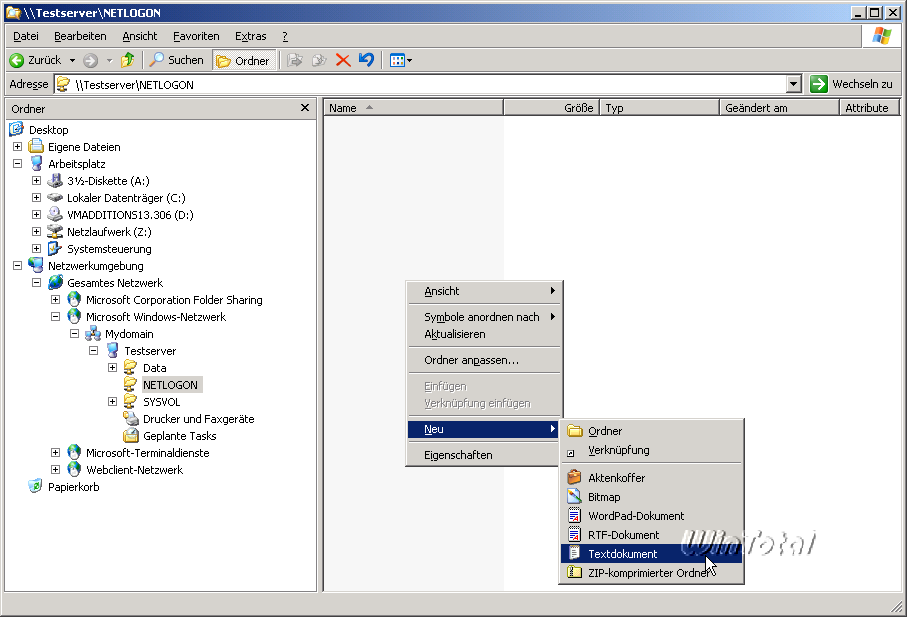Close the Ordner side panel
Screen dimensions: 907x617
(x=305, y=108)
